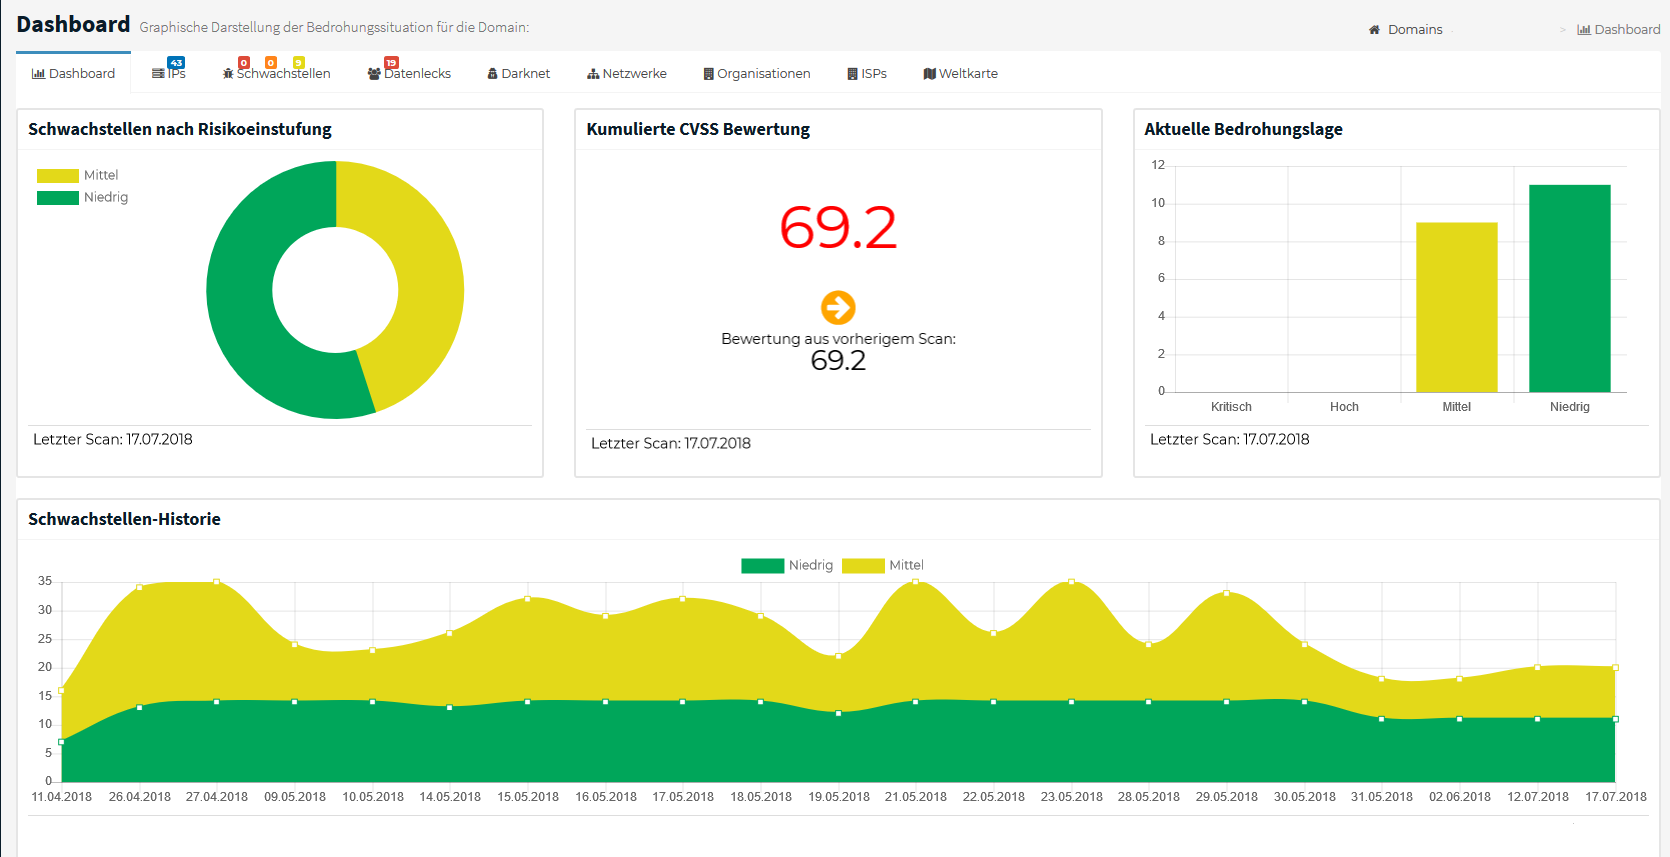1670x857 pixels.
Task: Toggle Mittel in the donut chart legend
Action: [78, 175]
